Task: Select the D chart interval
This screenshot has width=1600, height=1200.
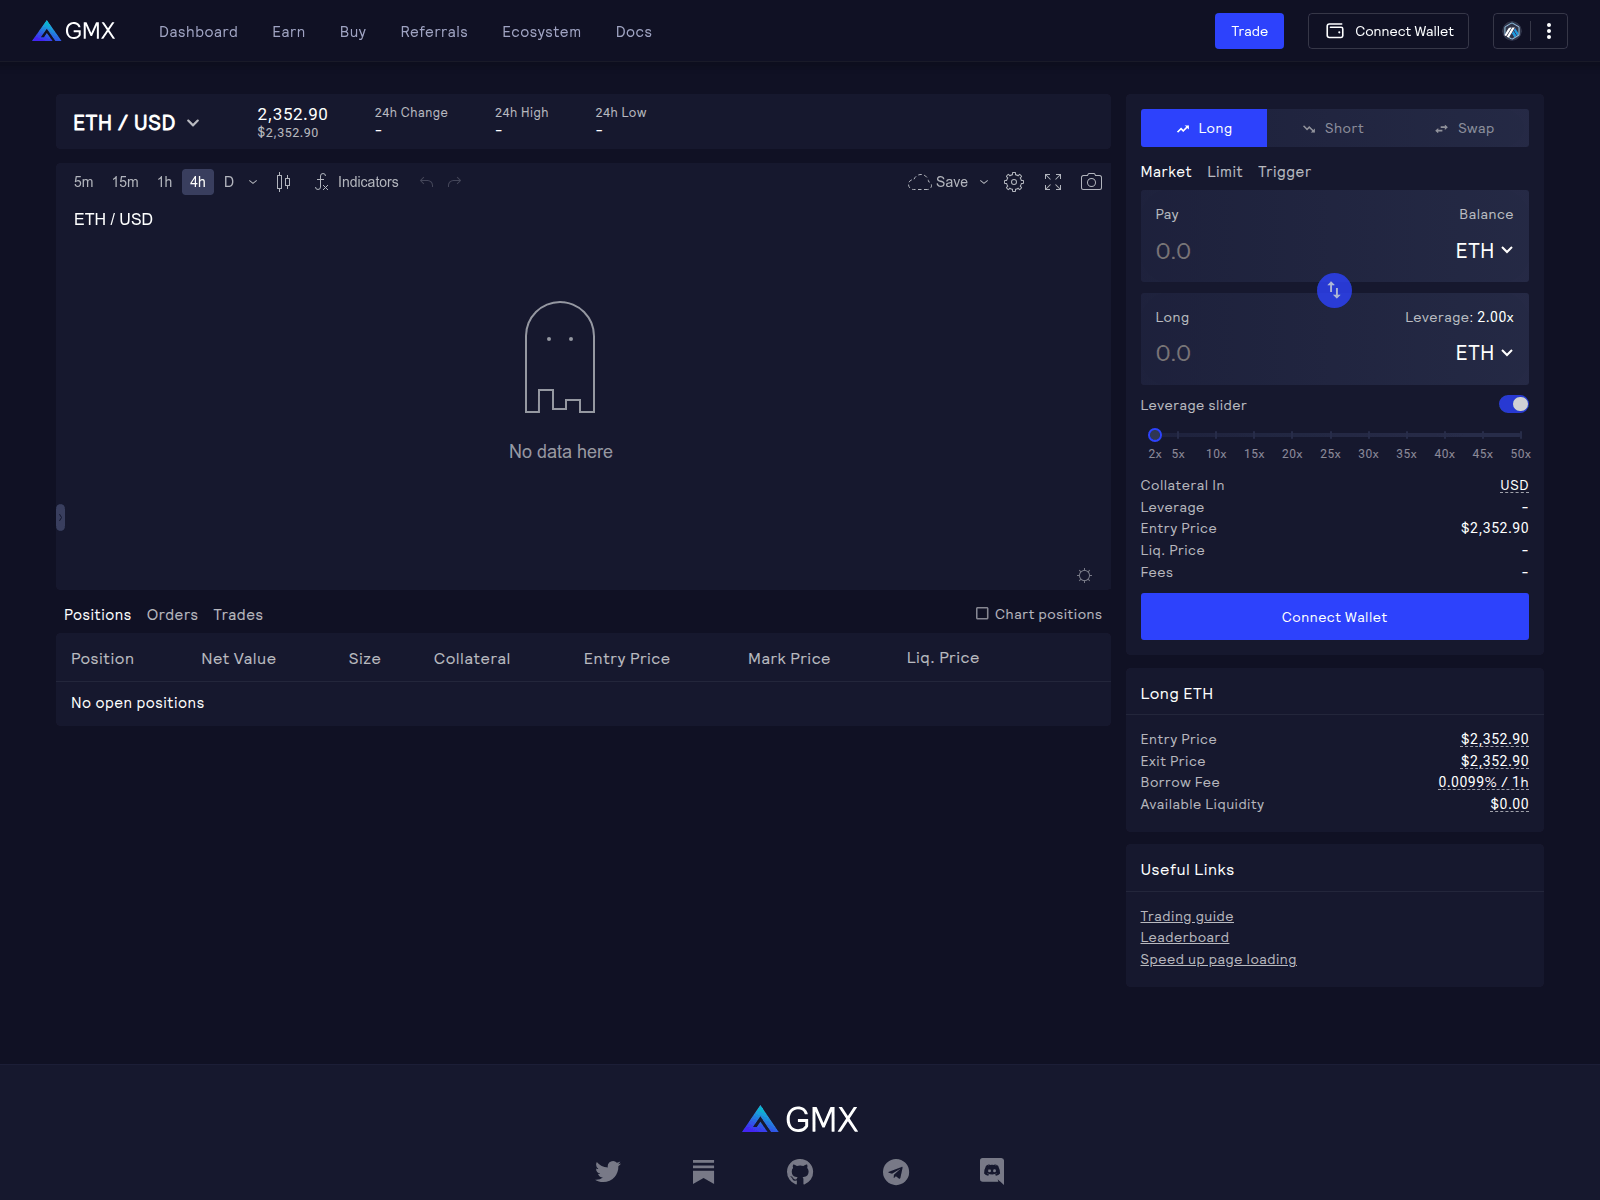Action: pos(229,182)
